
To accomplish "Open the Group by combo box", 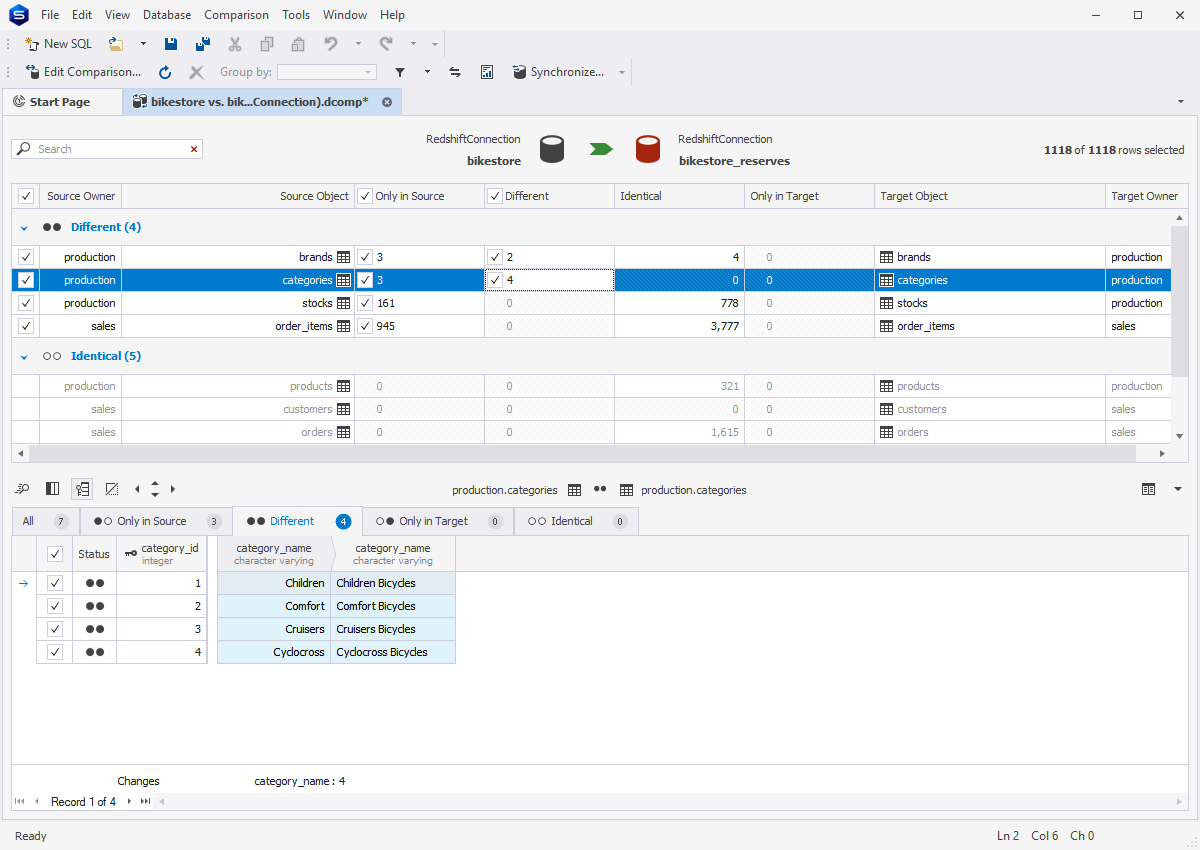I will [x=327, y=72].
